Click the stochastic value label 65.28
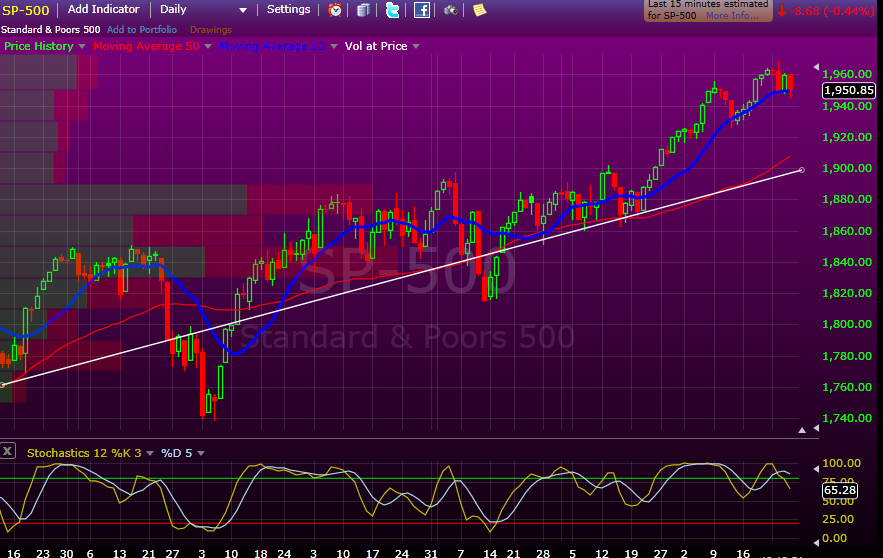Viewport: 883px width, 558px height. 840,490
